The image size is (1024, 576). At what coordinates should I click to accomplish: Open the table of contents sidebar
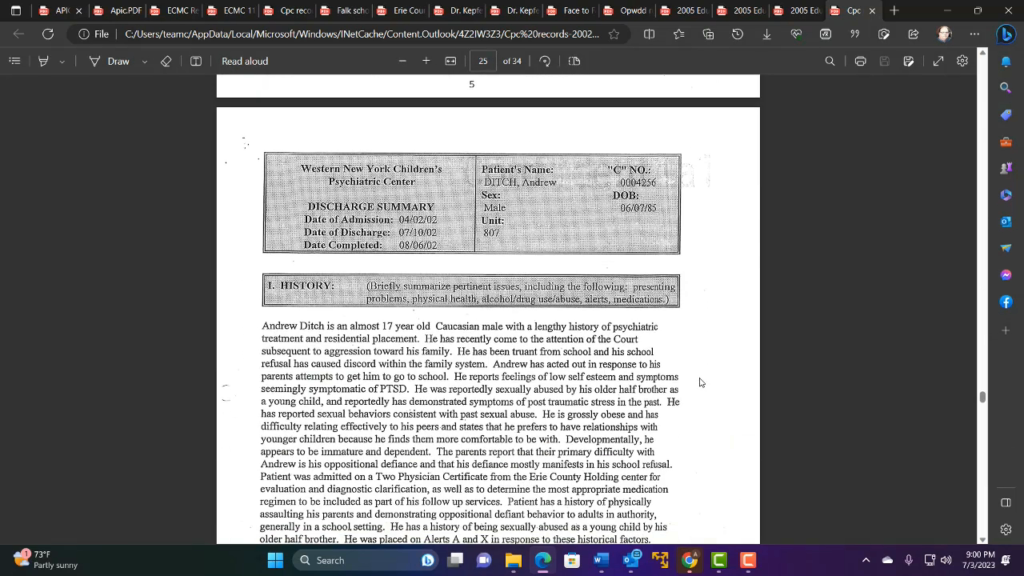[x=14, y=61]
